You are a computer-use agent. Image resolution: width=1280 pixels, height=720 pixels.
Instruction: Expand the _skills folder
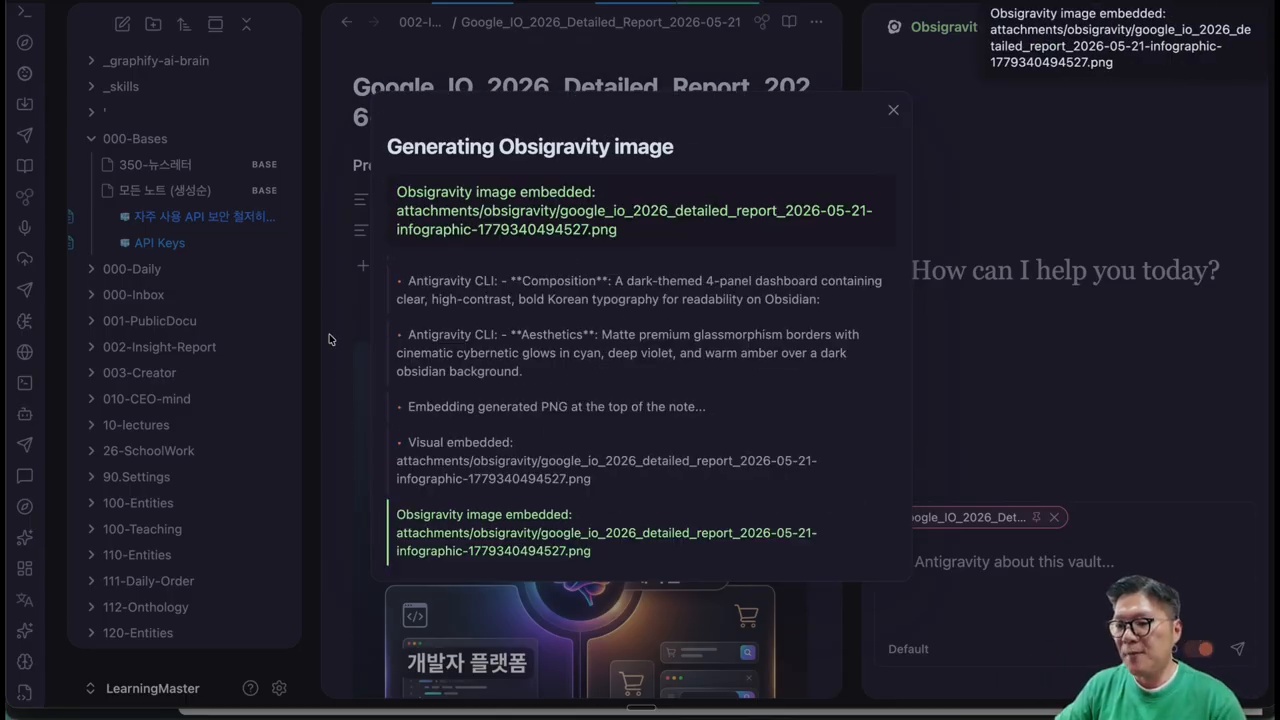[x=91, y=87]
